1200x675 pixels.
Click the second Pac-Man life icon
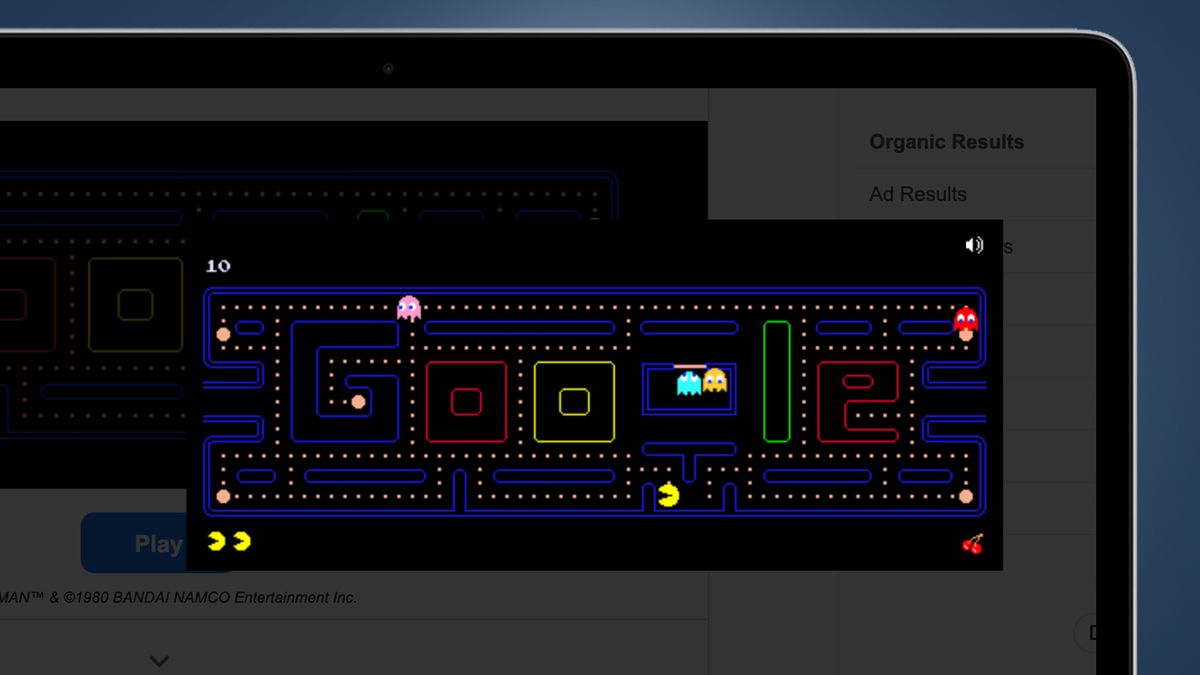241,541
